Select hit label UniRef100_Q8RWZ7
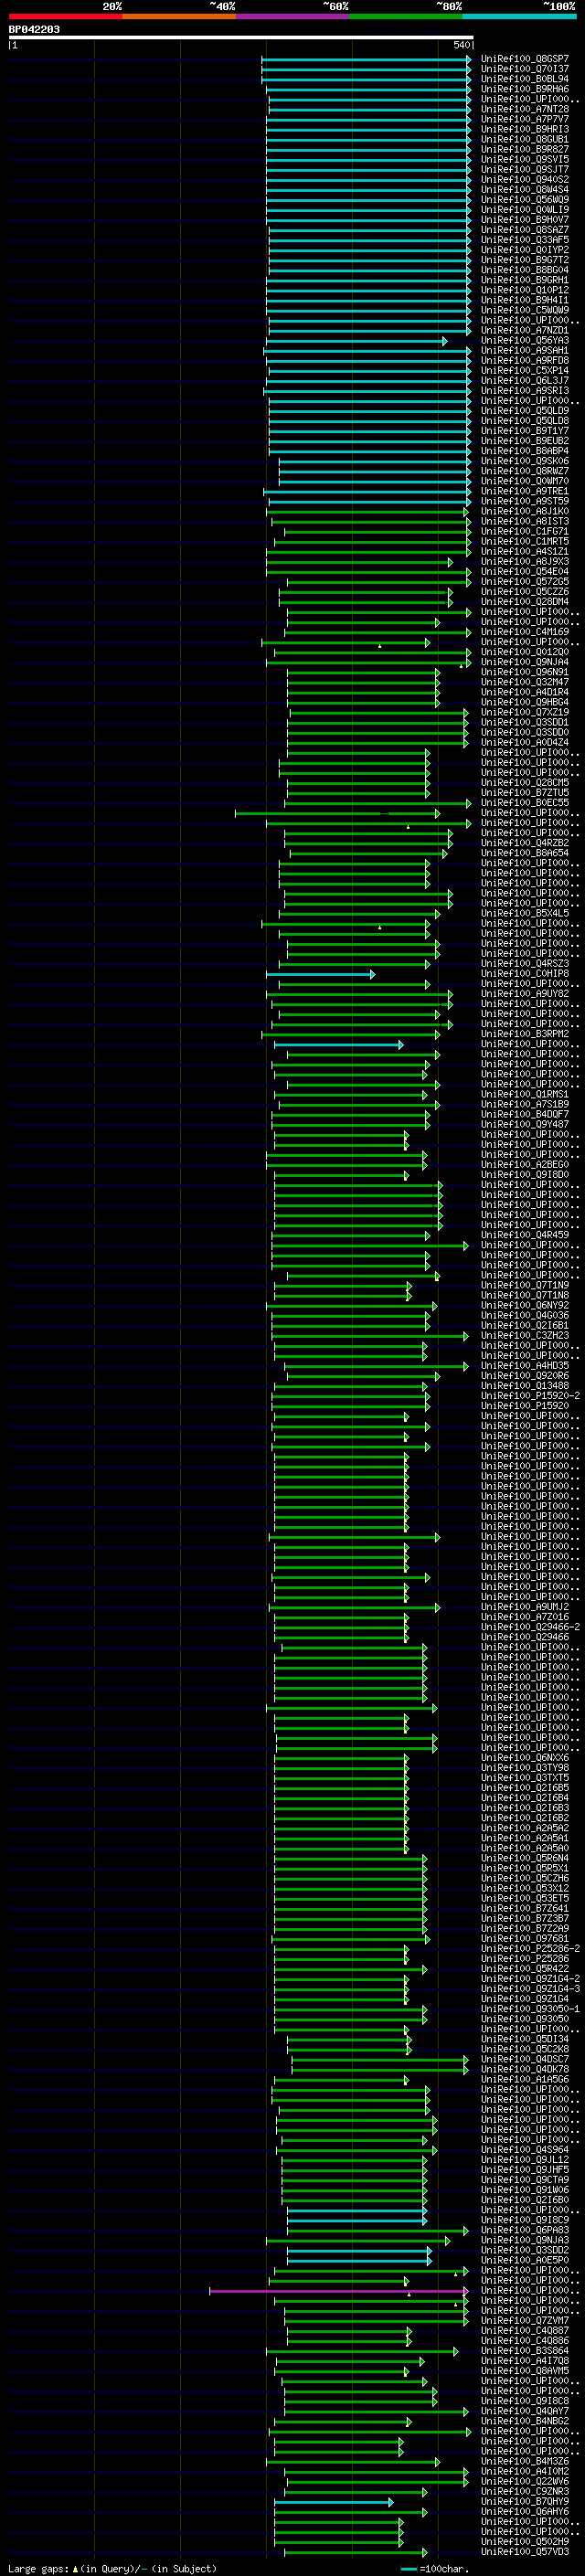This screenshot has width=585, height=2576. (x=525, y=471)
